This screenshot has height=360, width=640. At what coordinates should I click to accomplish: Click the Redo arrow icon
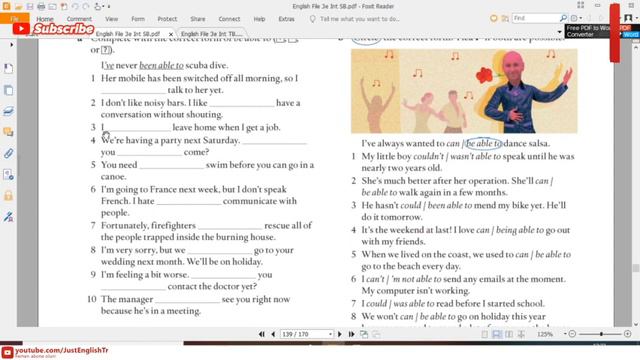coord(86,6)
